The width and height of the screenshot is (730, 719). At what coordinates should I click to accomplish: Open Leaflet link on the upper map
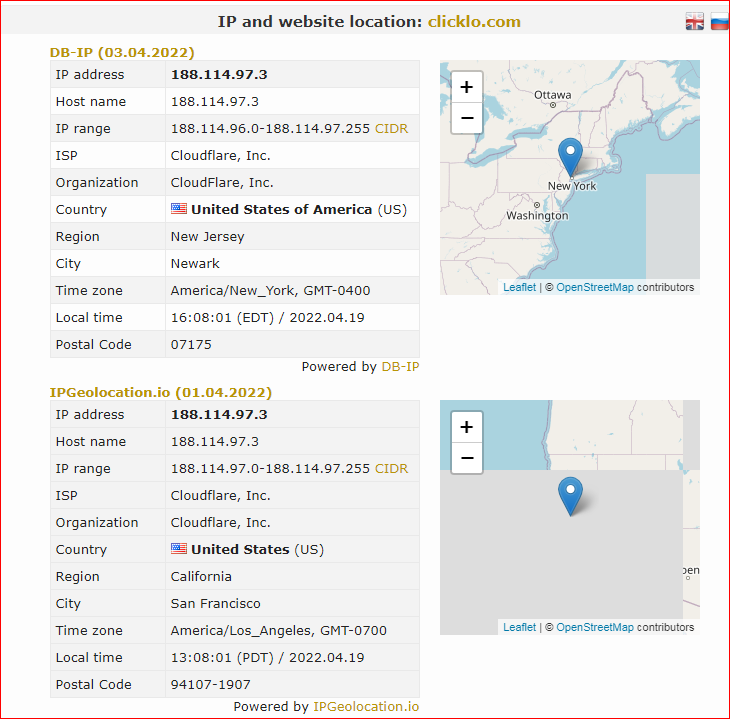coord(520,287)
